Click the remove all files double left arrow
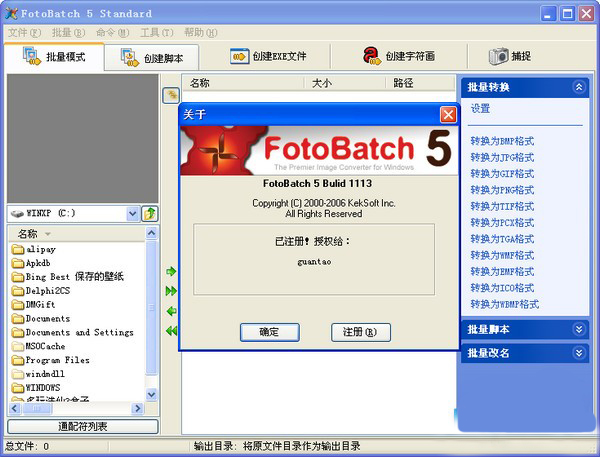The height and width of the screenshot is (457, 600). pyautogui.click(x=171, y=331)
